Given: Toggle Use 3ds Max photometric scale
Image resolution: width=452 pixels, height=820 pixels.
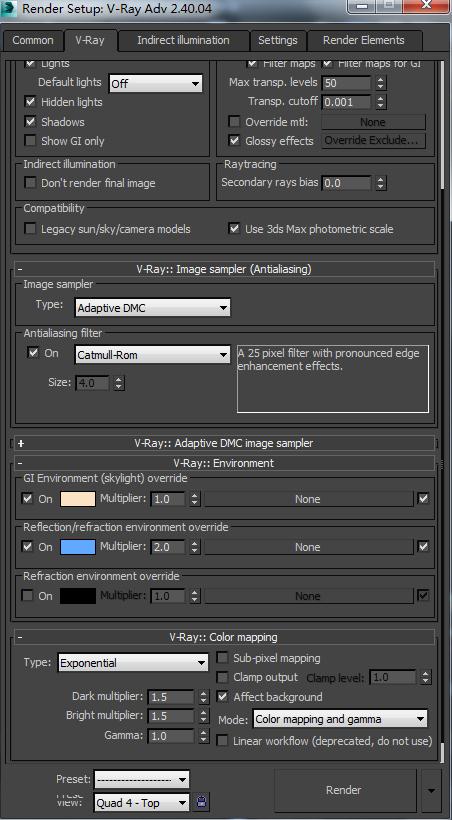Looking at the screenshot, I should tap(234, 229).
